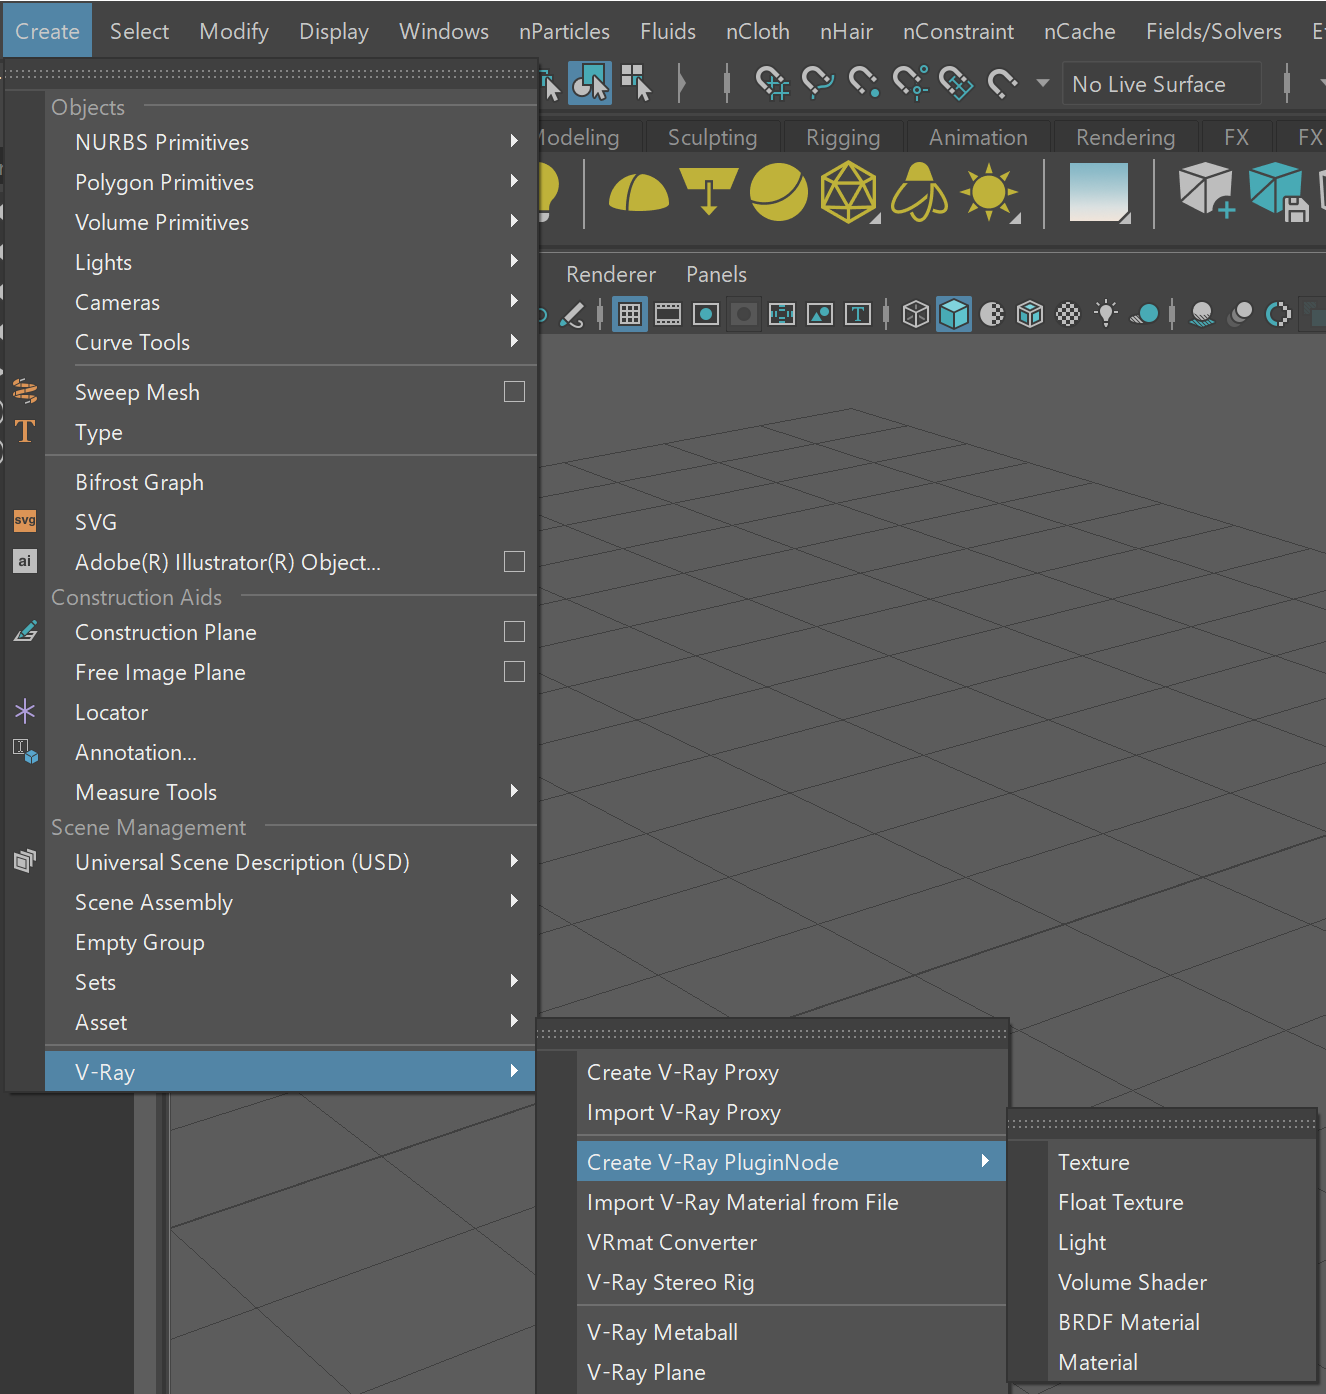Toggle the field chart display
1326x1394 pixels.
(x=782, y=315)
